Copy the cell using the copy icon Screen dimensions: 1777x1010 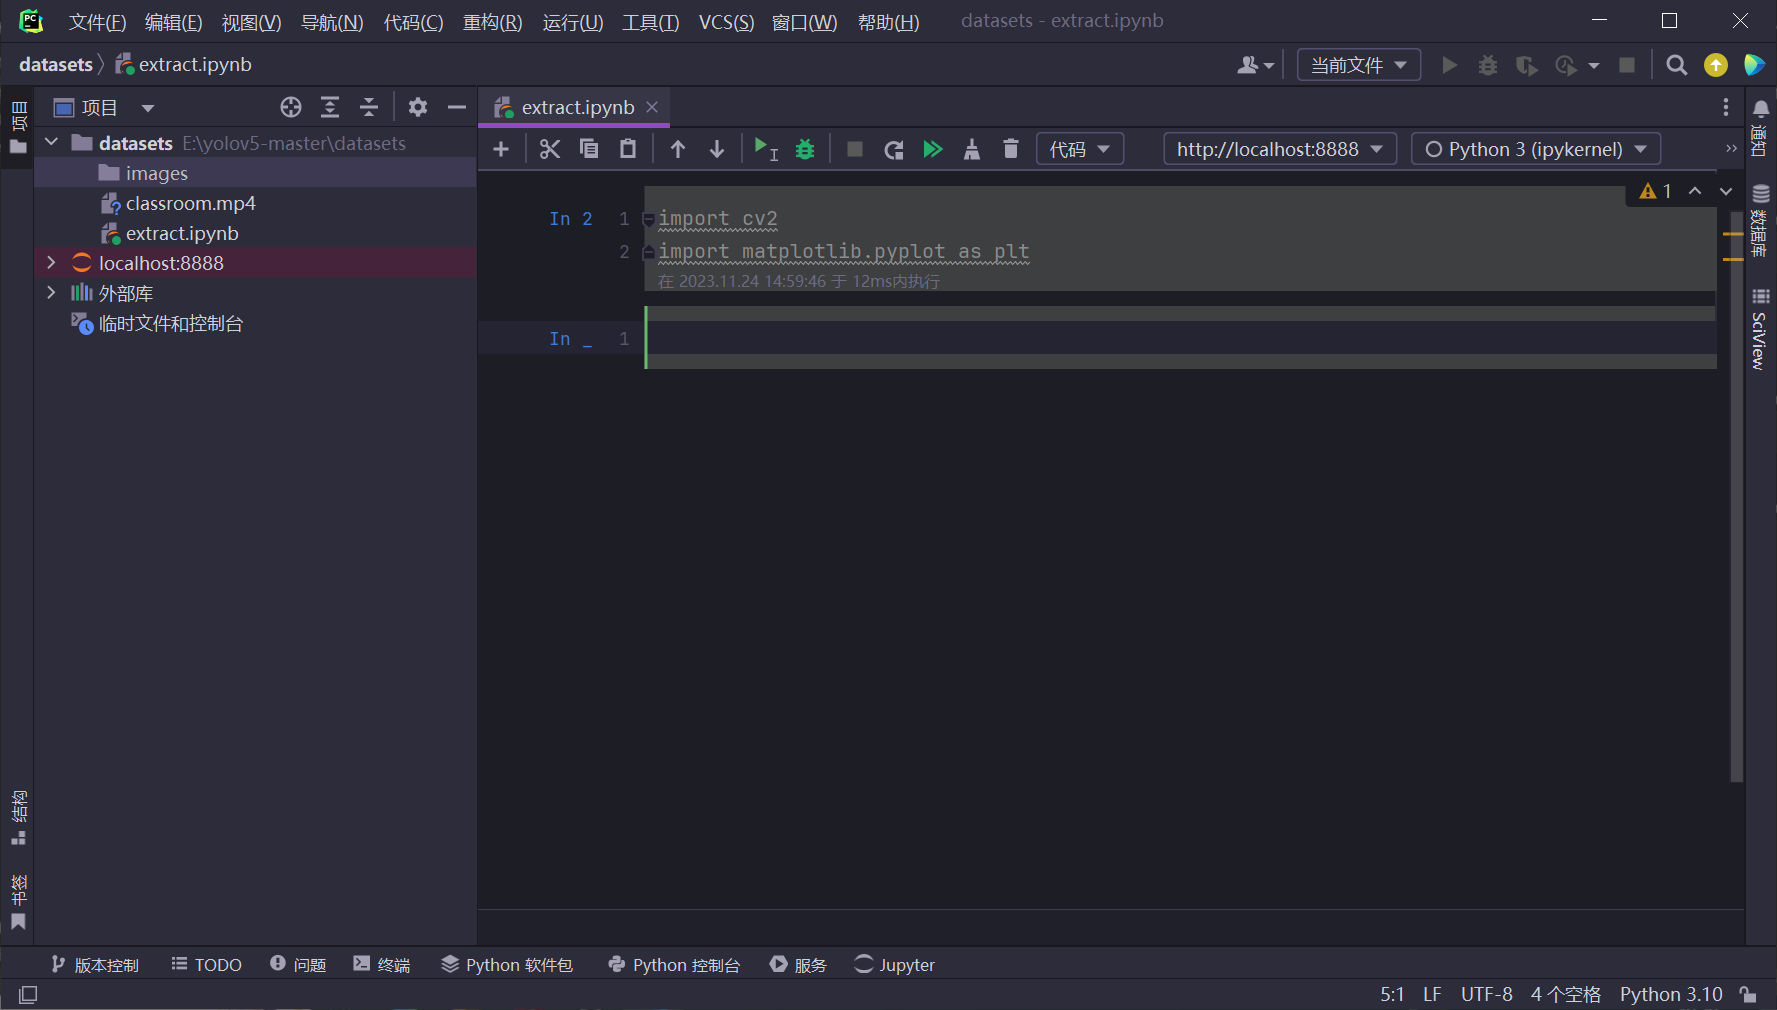589,149
